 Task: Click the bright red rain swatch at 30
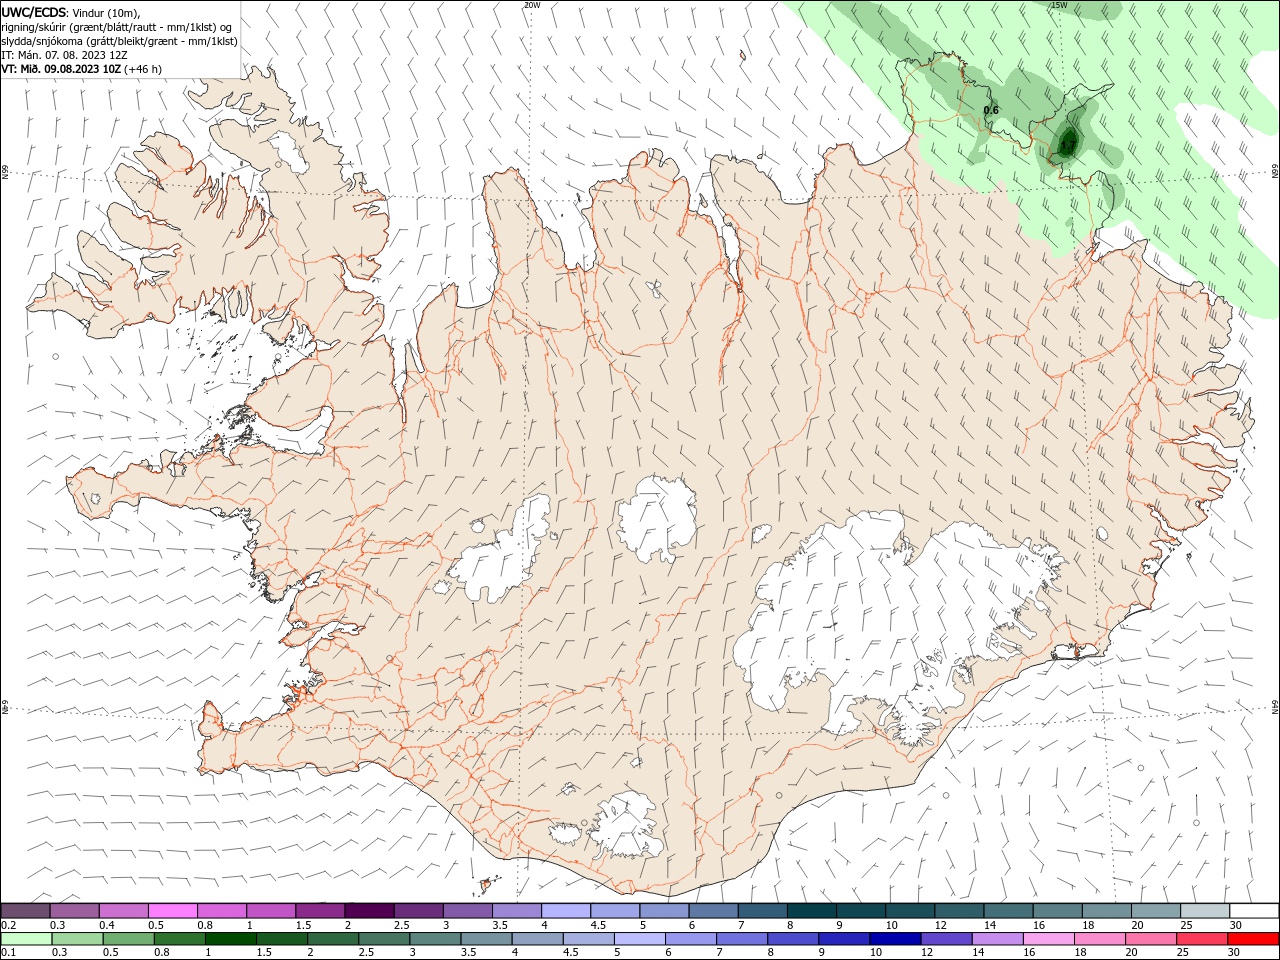tap(1253, 939)
